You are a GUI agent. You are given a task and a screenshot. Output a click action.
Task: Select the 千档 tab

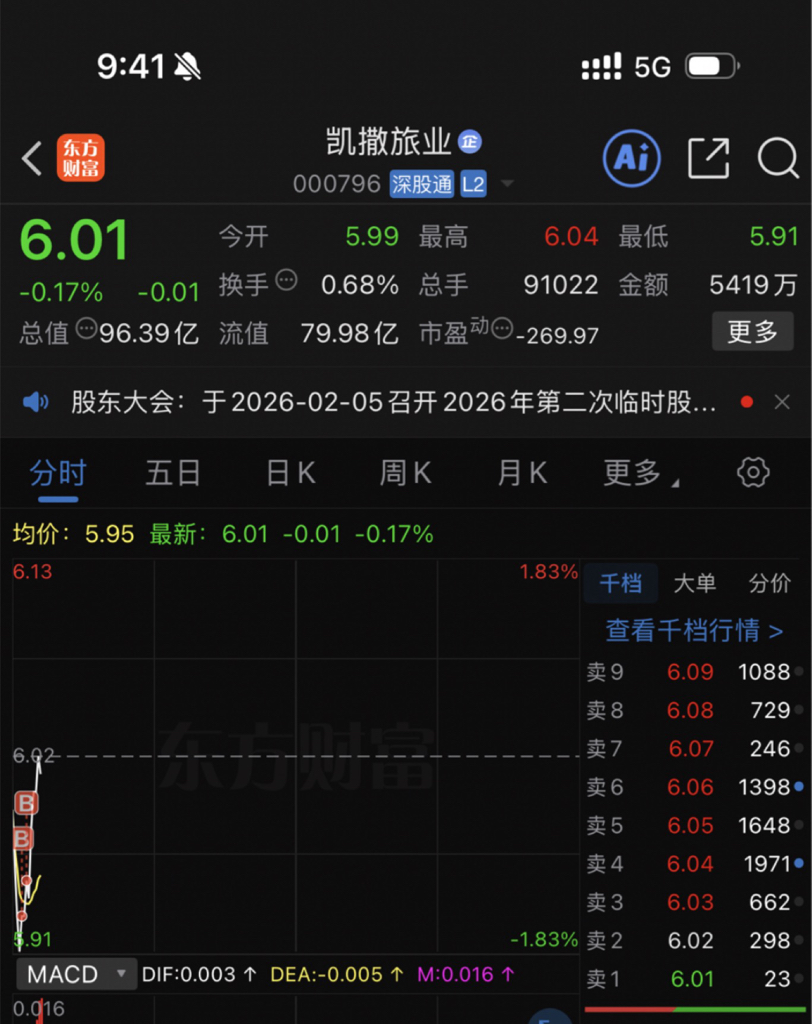click(x=621, y=583)
